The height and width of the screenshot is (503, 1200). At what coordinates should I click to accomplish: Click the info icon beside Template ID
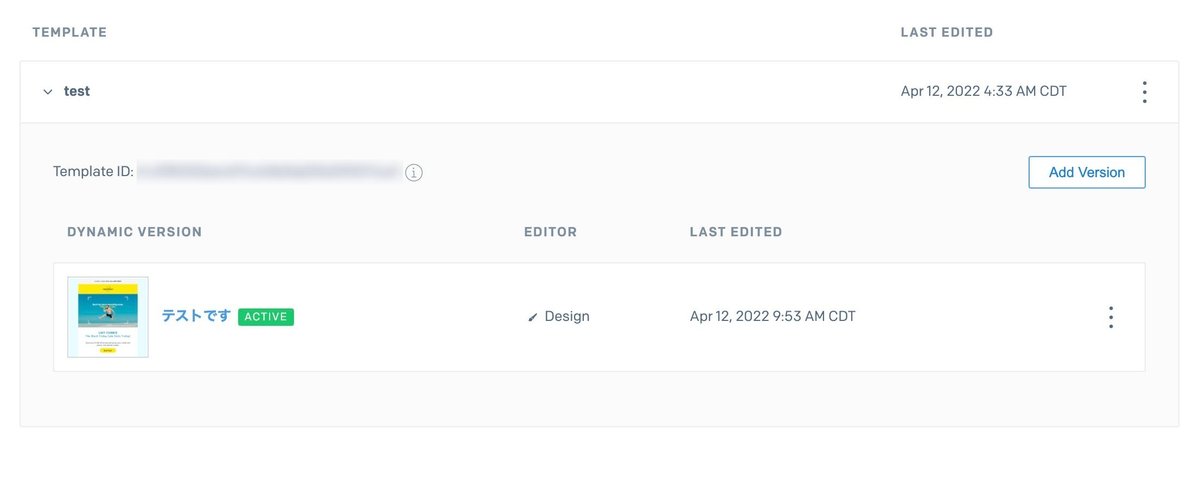(x=414, y=173)
